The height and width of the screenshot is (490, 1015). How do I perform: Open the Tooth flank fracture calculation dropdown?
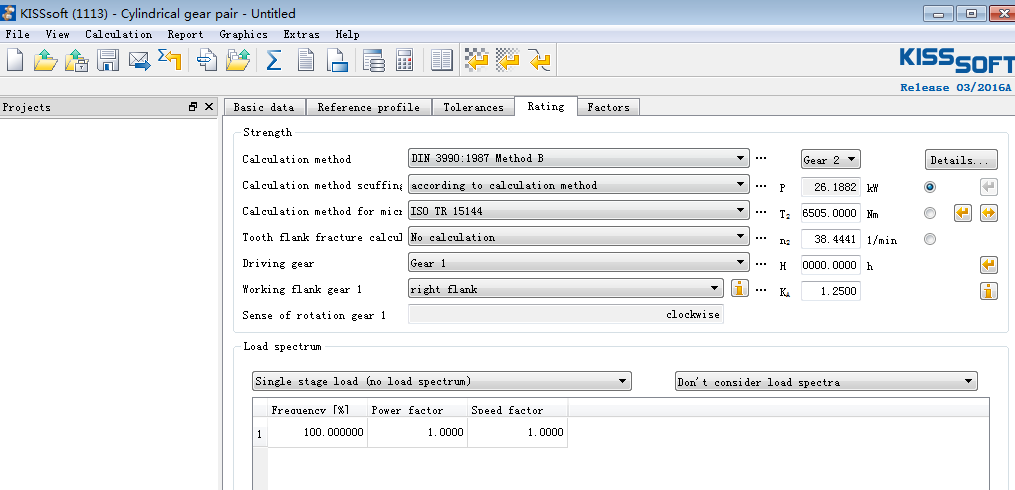coord(579,237)
